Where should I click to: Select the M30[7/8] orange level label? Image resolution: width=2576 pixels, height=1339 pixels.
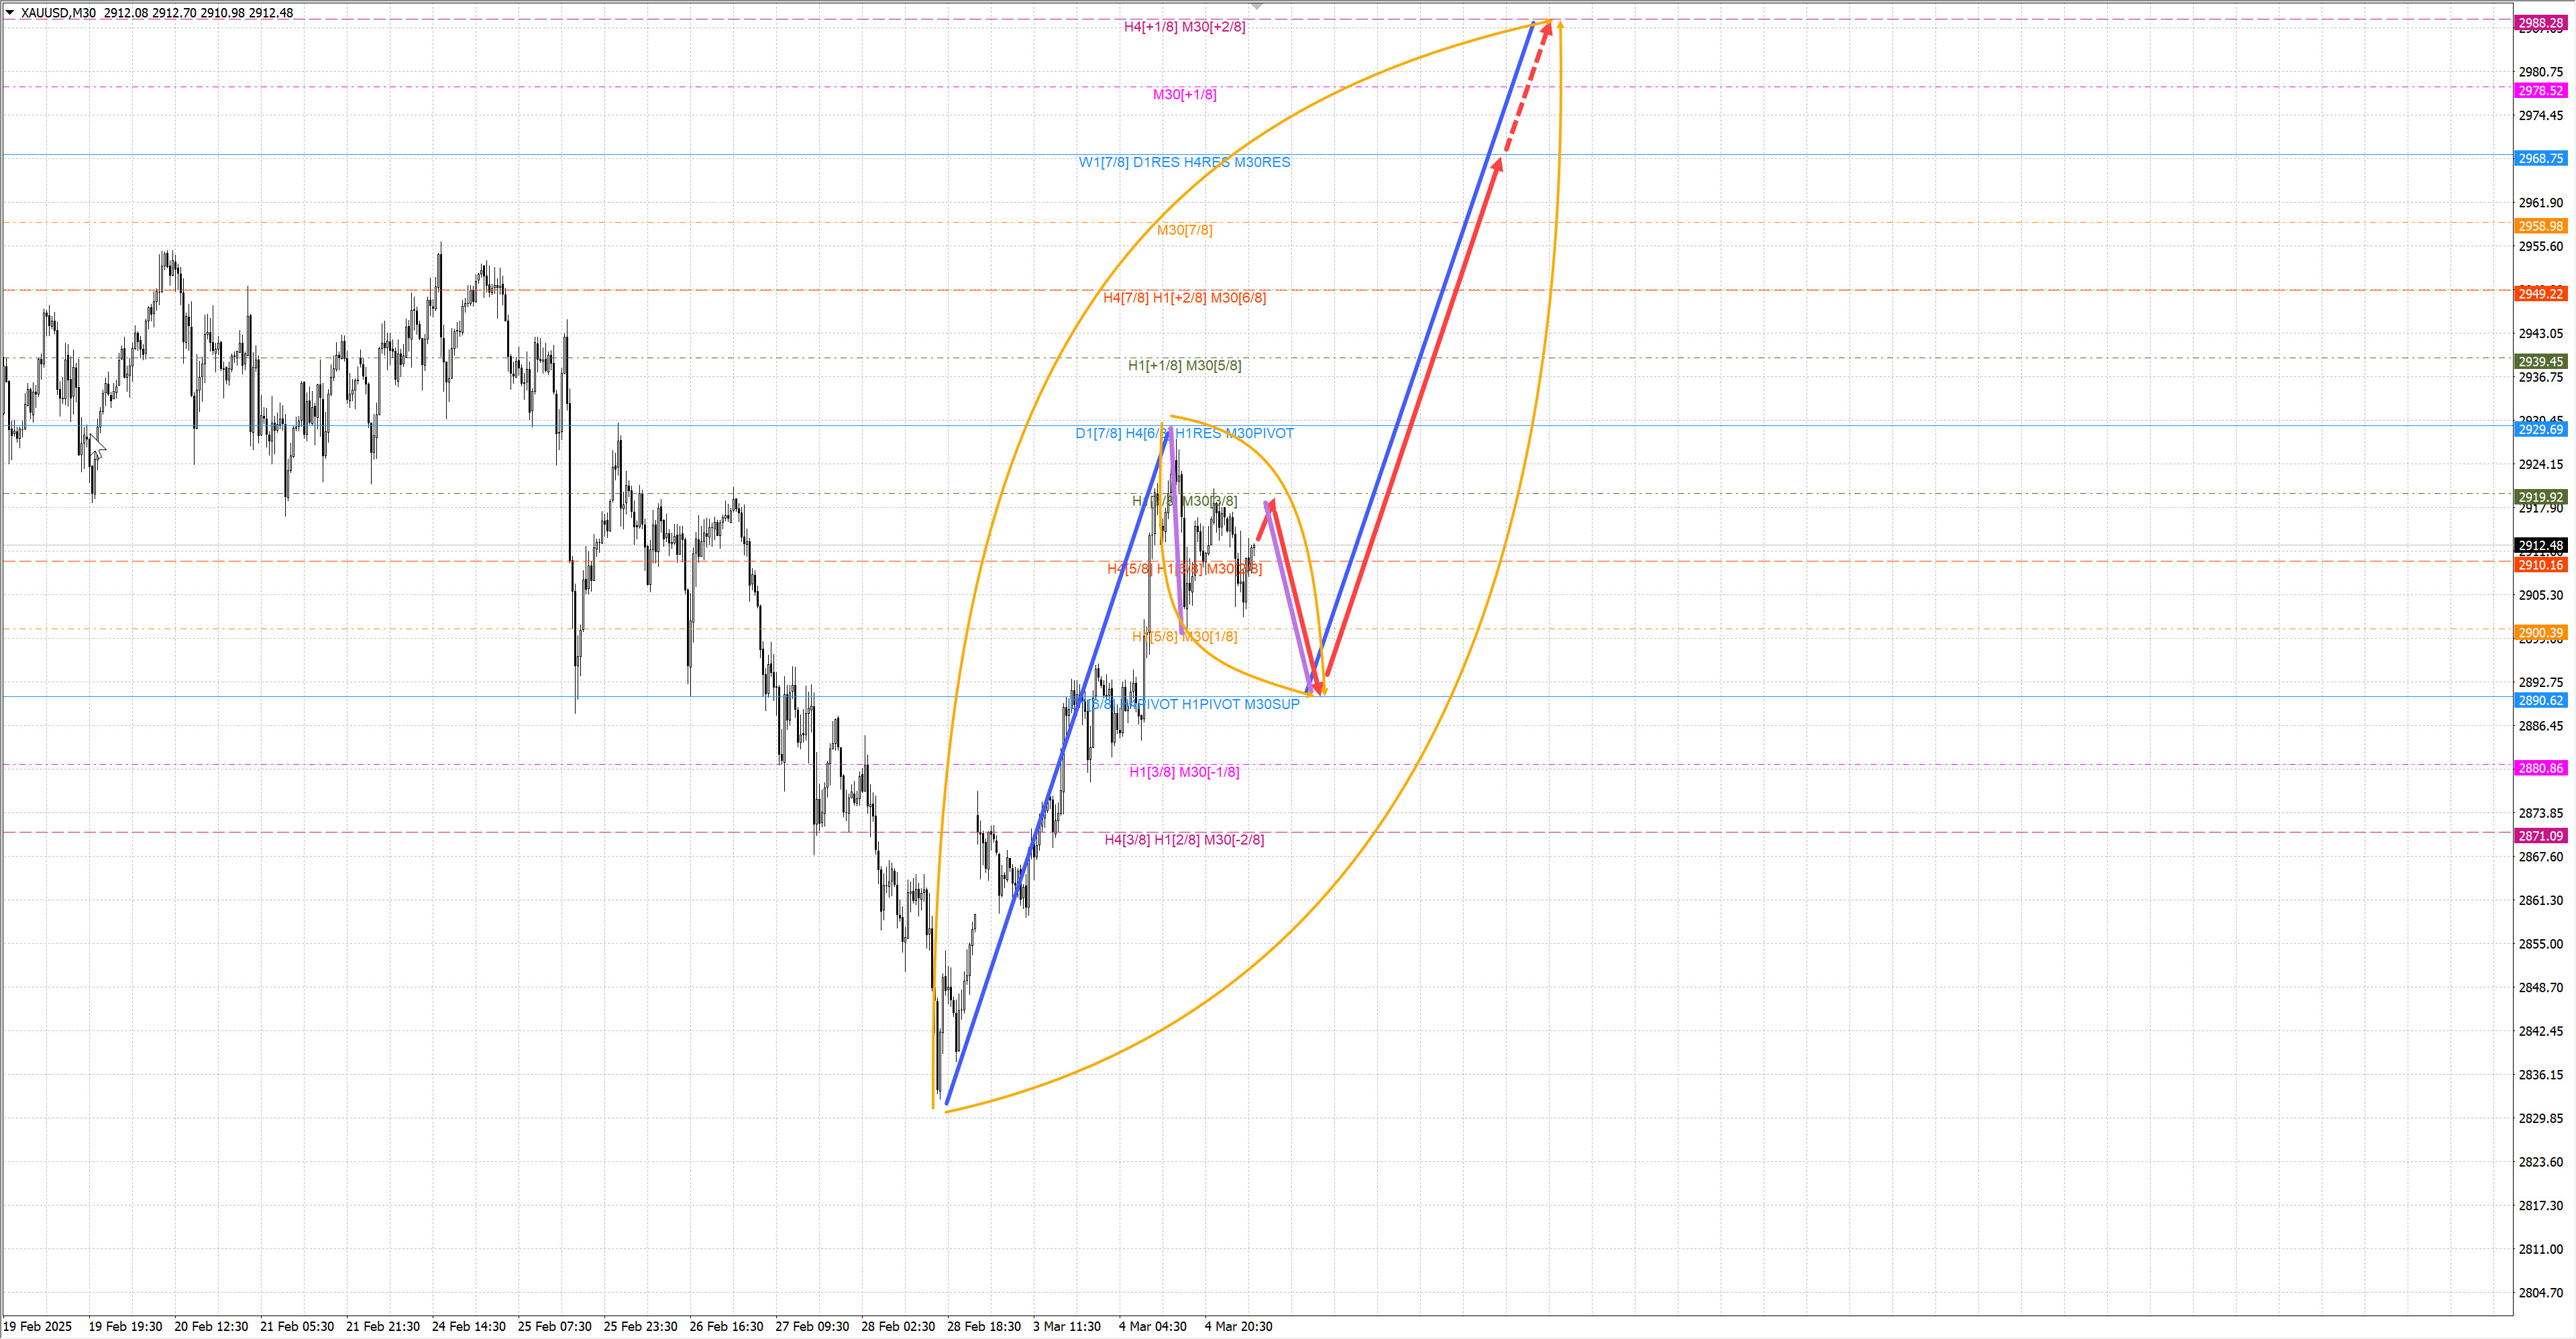point(1184,230)
